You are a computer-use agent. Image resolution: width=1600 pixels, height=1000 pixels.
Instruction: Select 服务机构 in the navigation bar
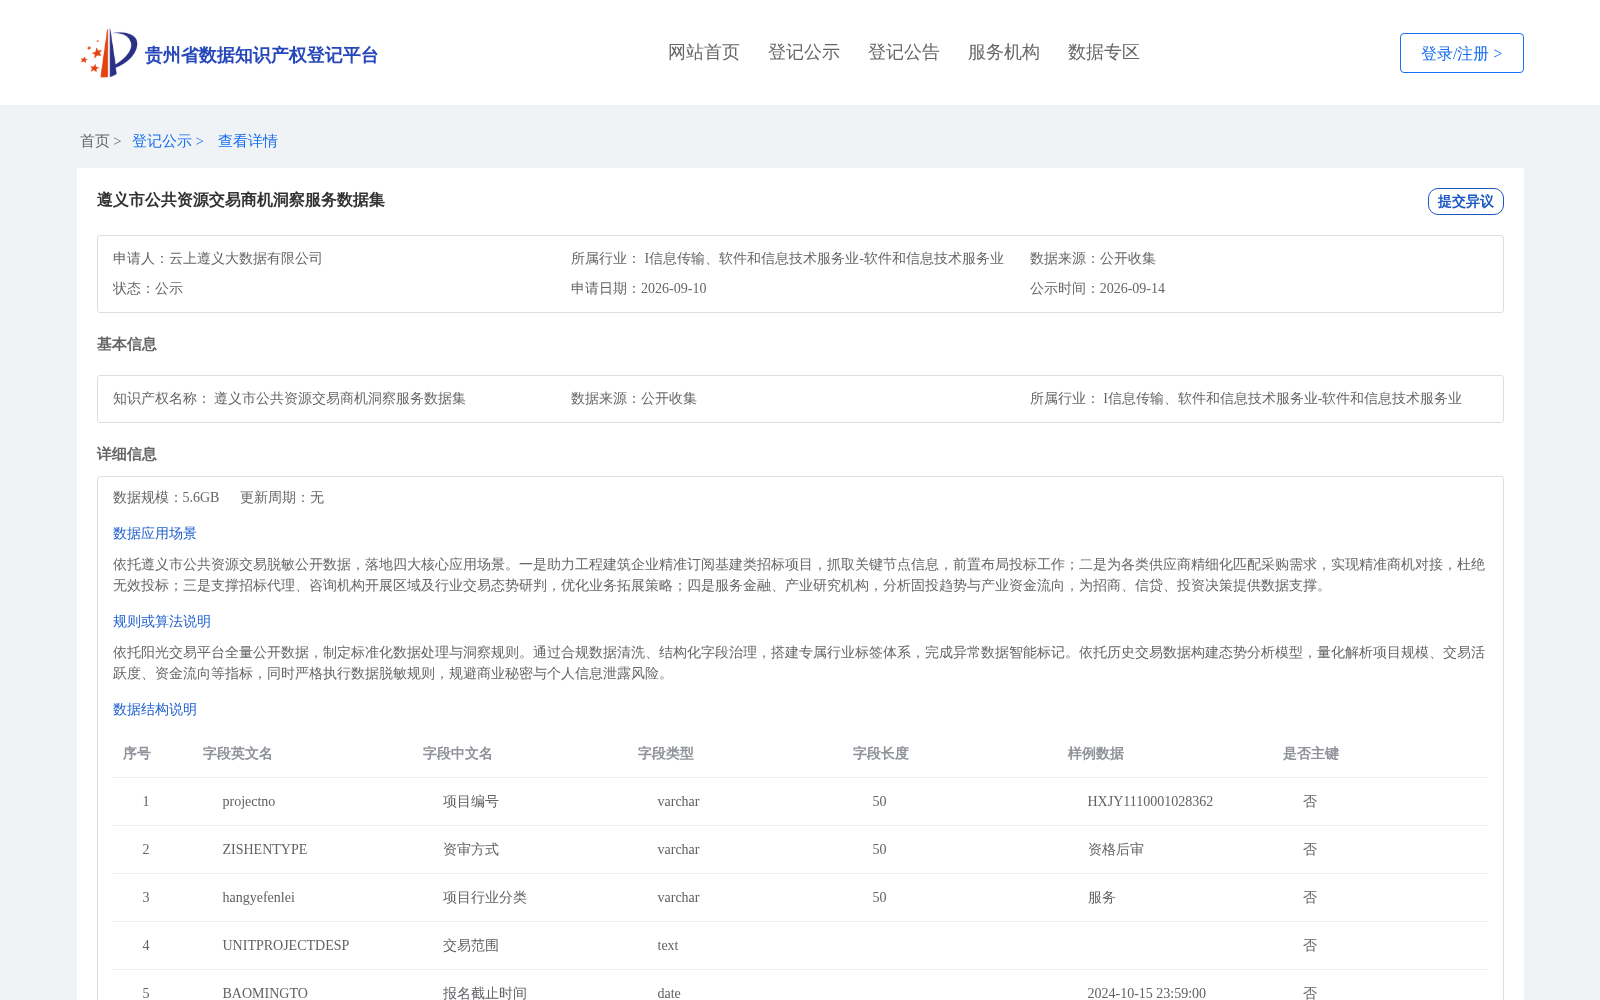[x=1004, y=52]
